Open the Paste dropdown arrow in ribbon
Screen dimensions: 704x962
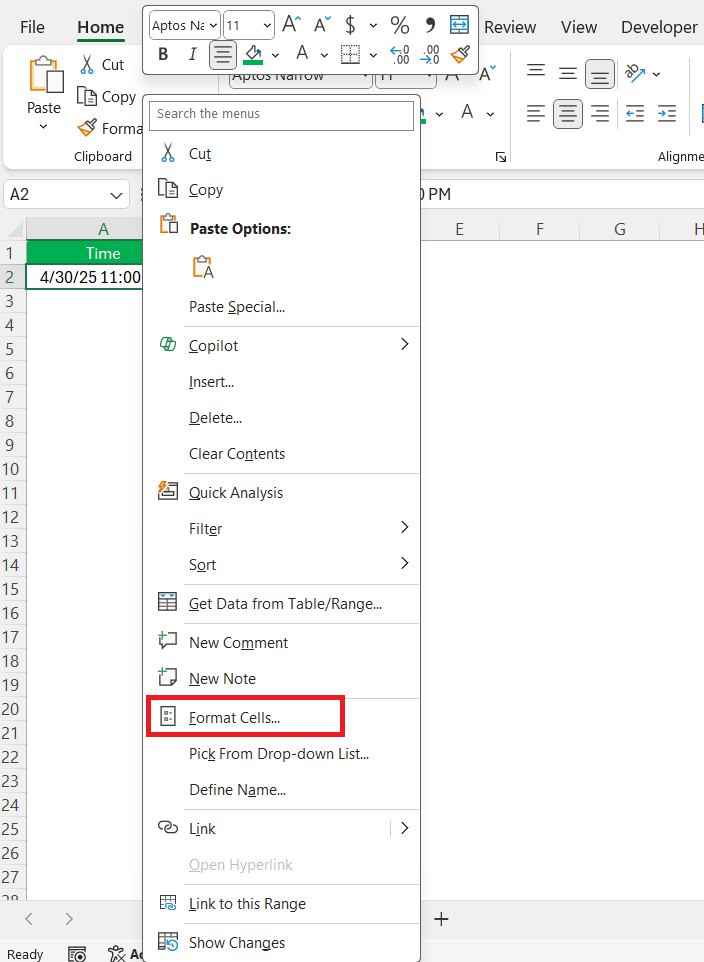(44, 127)
